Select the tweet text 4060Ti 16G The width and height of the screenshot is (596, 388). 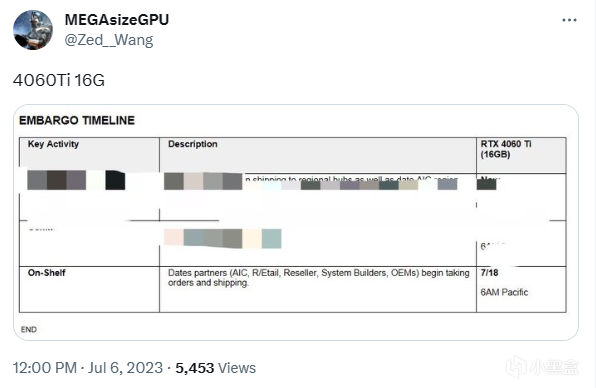59,80
